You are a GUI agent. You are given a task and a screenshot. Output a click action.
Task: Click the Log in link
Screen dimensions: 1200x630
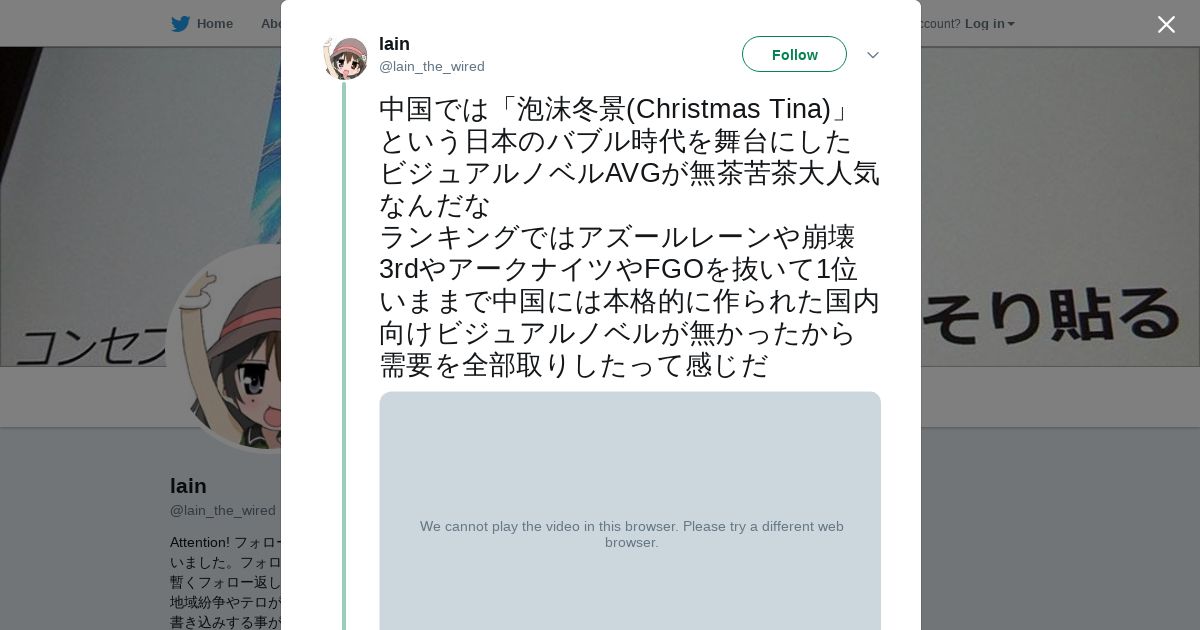click(x=984, y=24)
